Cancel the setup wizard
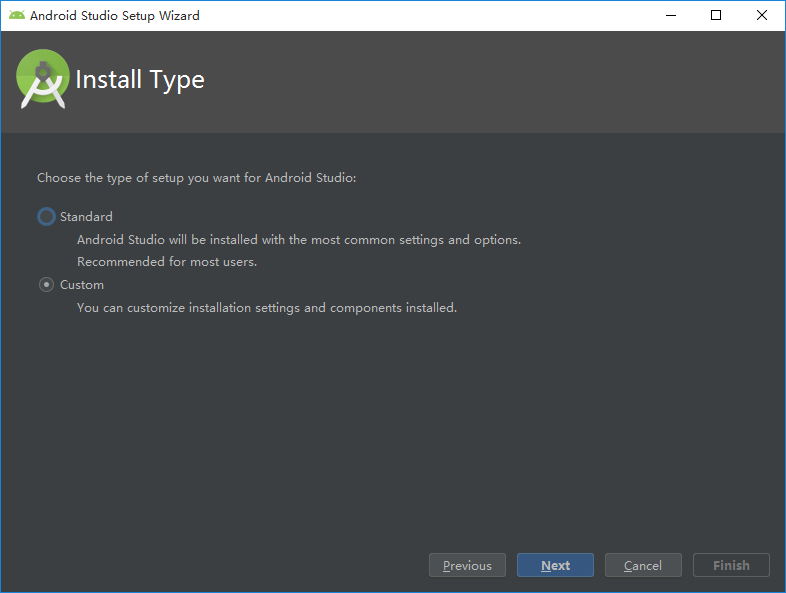The height and width of the screenshot is (593, 786). tap(643, 565)
